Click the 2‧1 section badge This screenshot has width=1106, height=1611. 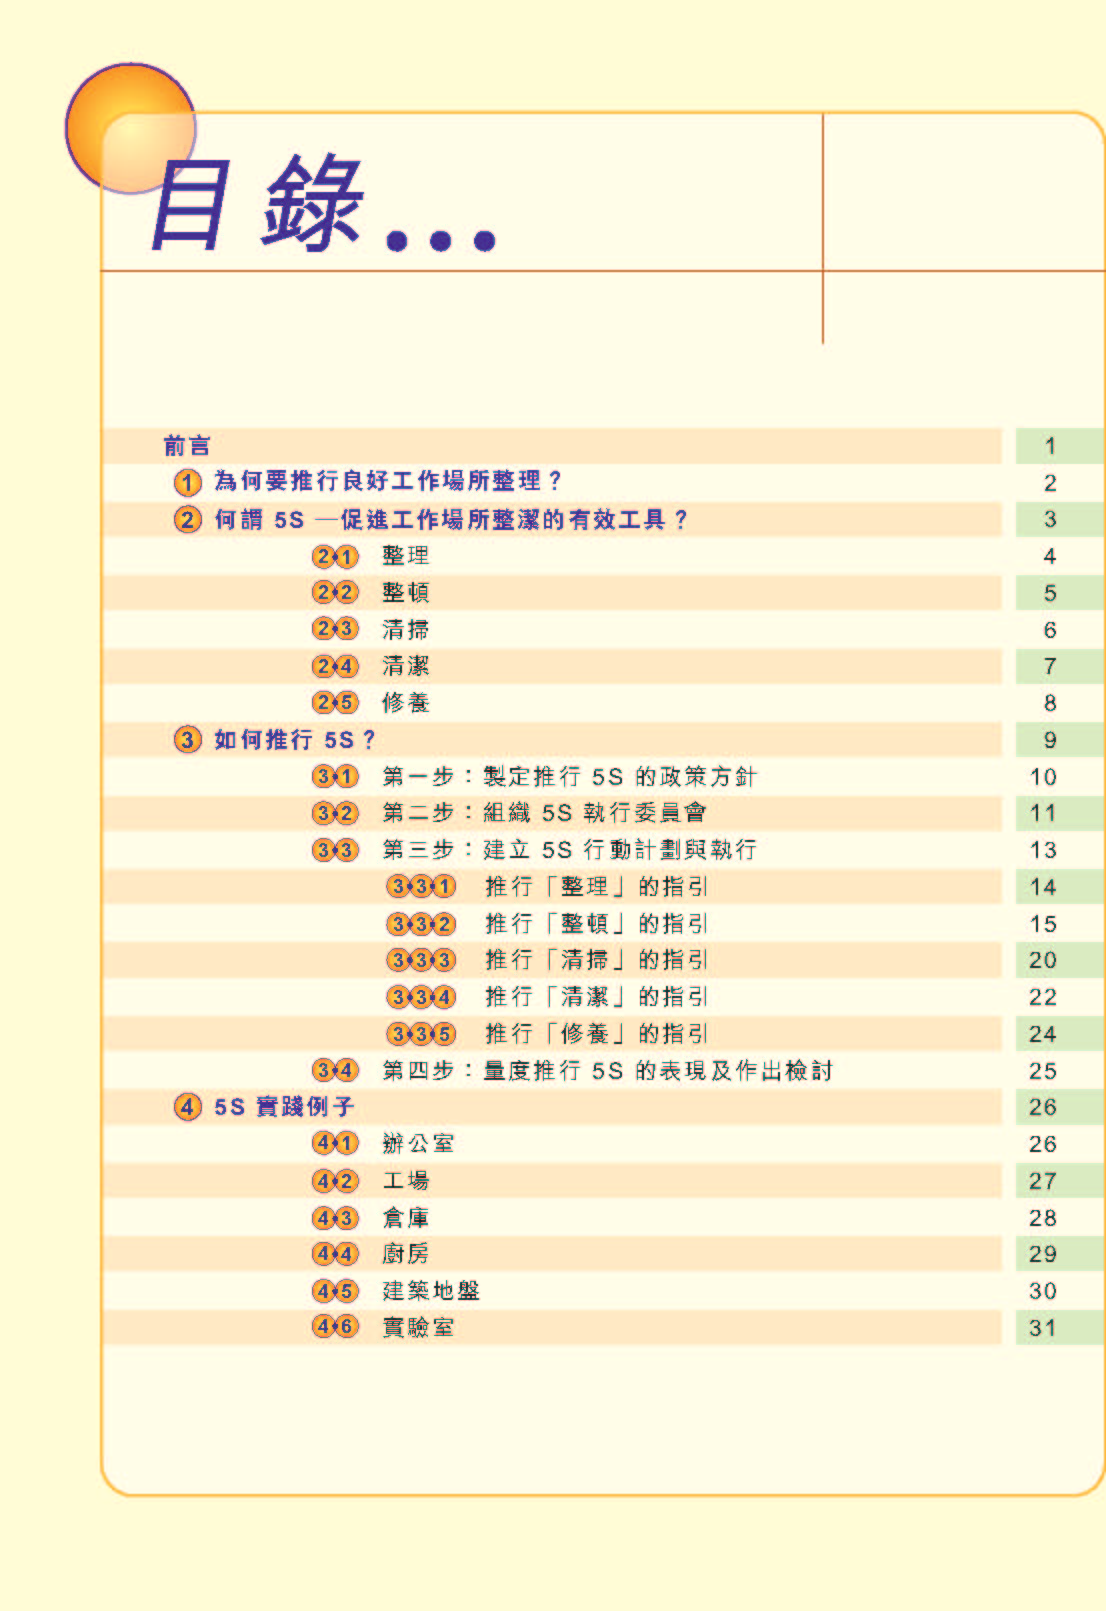click(335, 557)
